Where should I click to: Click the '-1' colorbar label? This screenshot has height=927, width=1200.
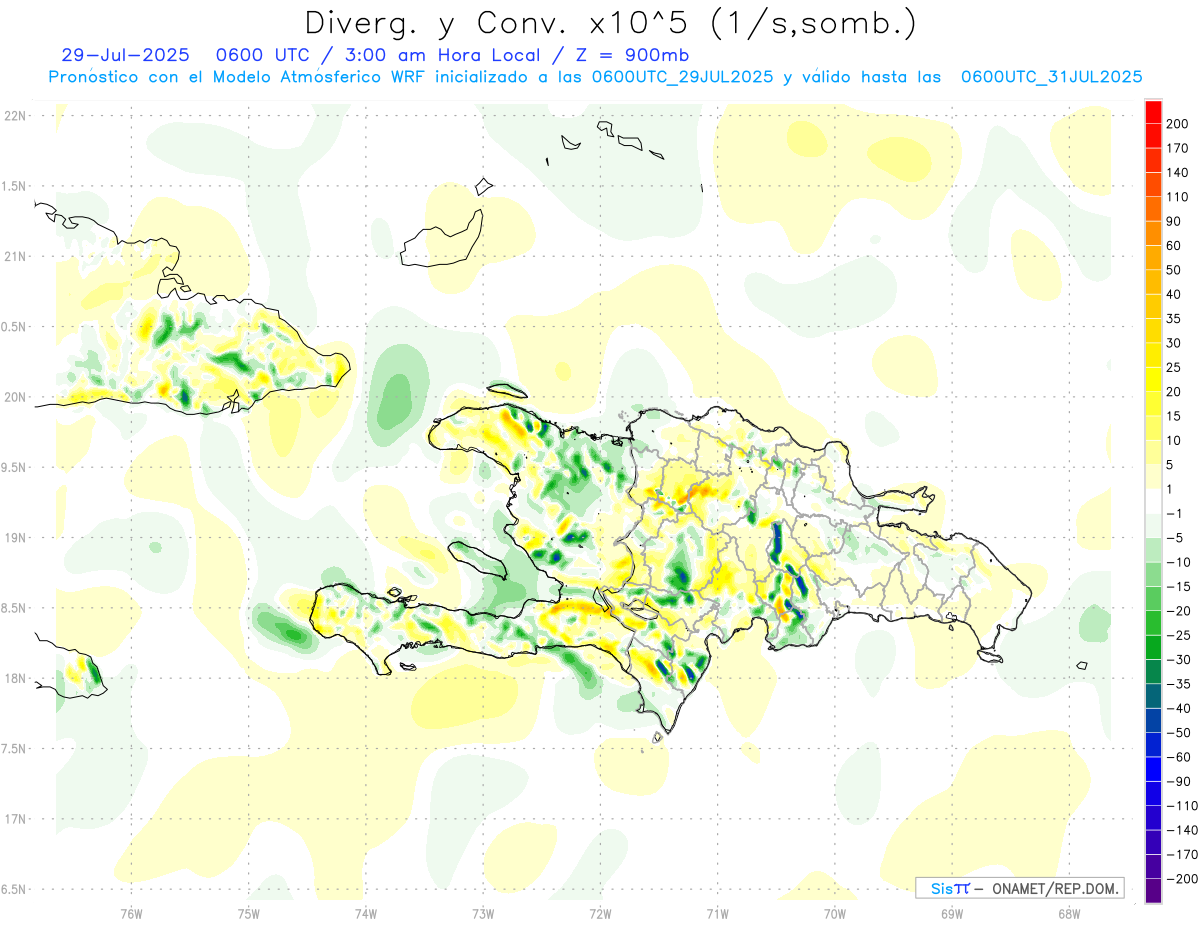point(1174,514)
